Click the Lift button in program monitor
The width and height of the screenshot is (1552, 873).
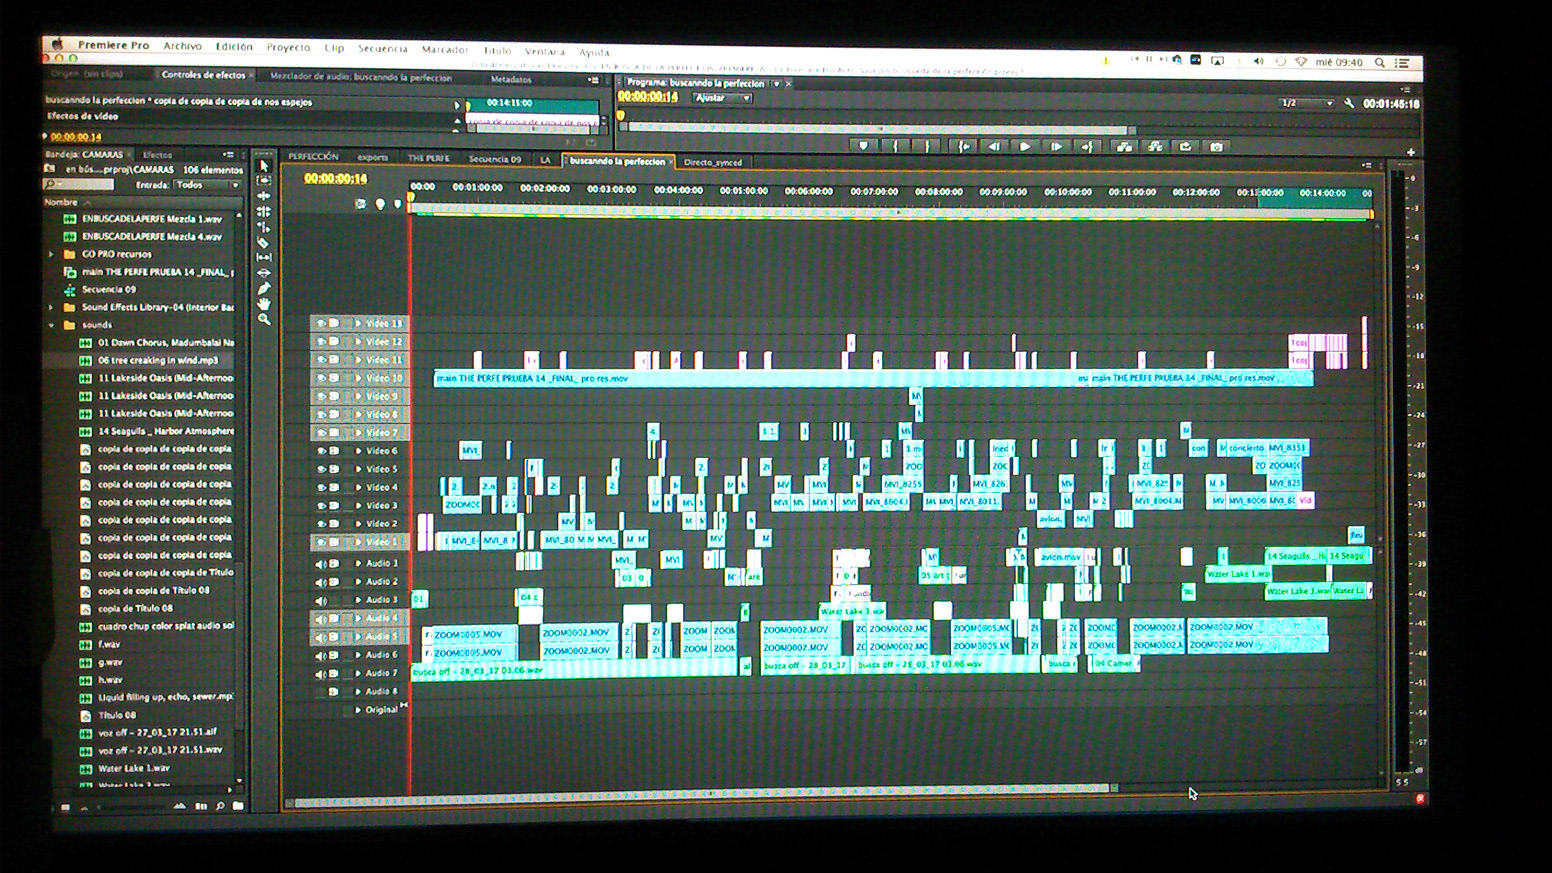click(1124, 147)
